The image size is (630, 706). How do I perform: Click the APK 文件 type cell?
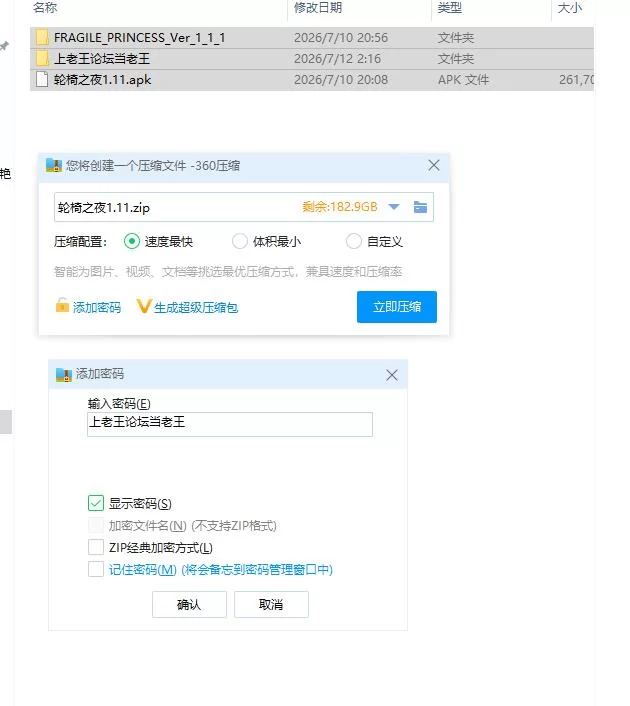point(463,80)
